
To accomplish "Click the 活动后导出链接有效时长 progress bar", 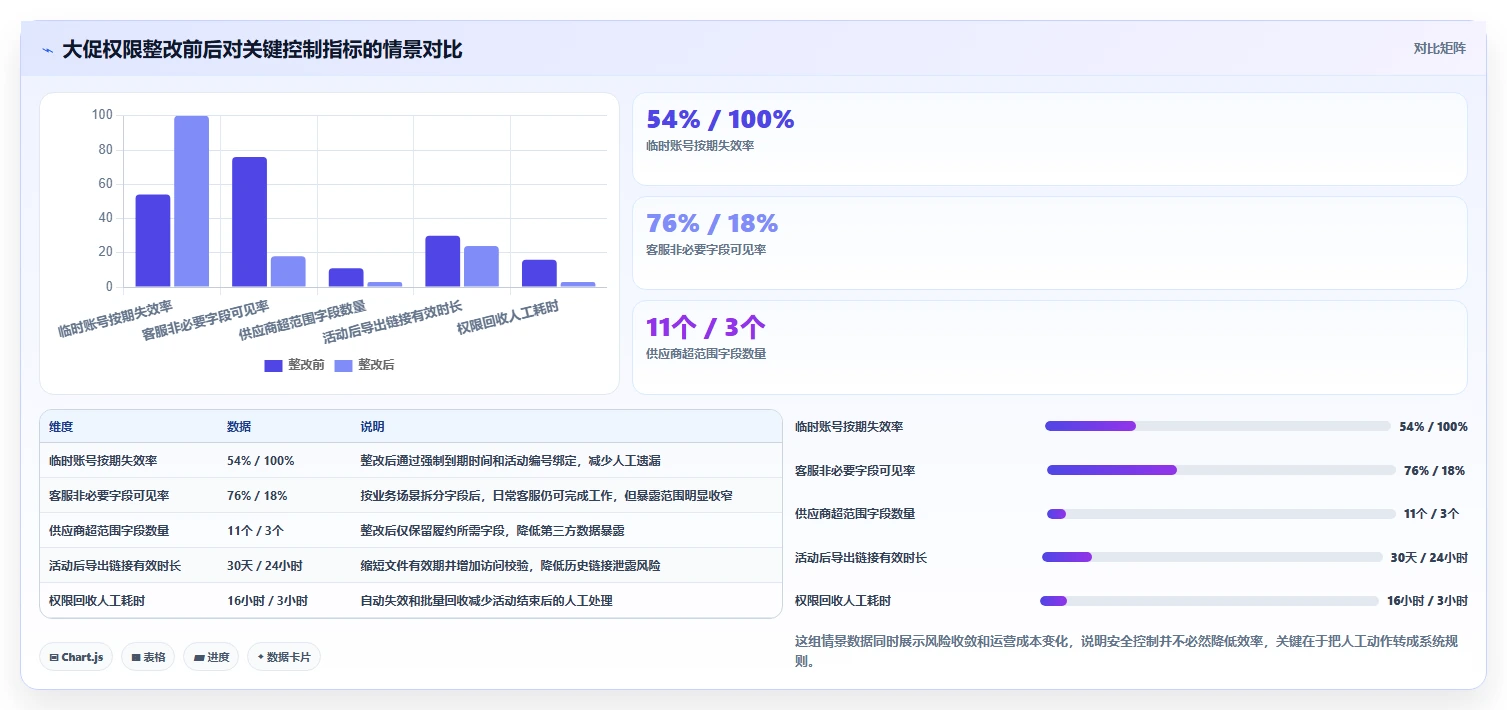I will 1212,557.
